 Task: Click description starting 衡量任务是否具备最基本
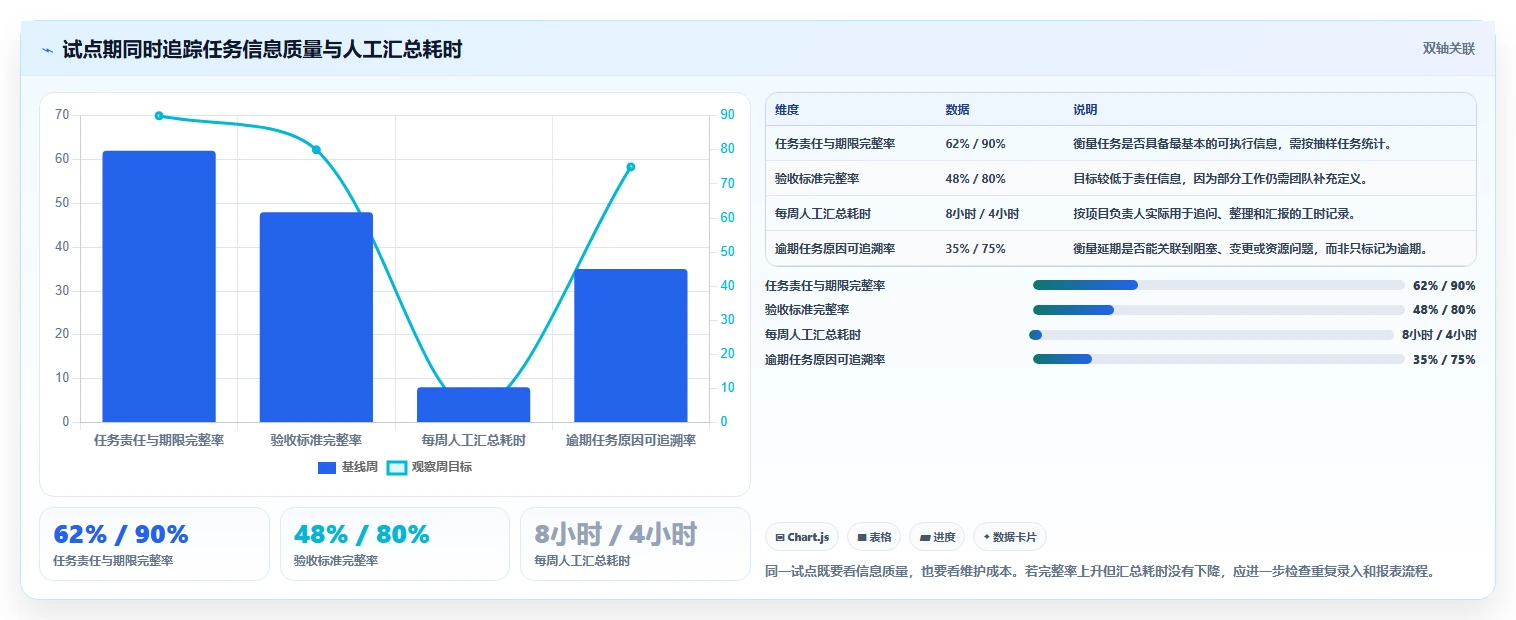coord(1233,144)
